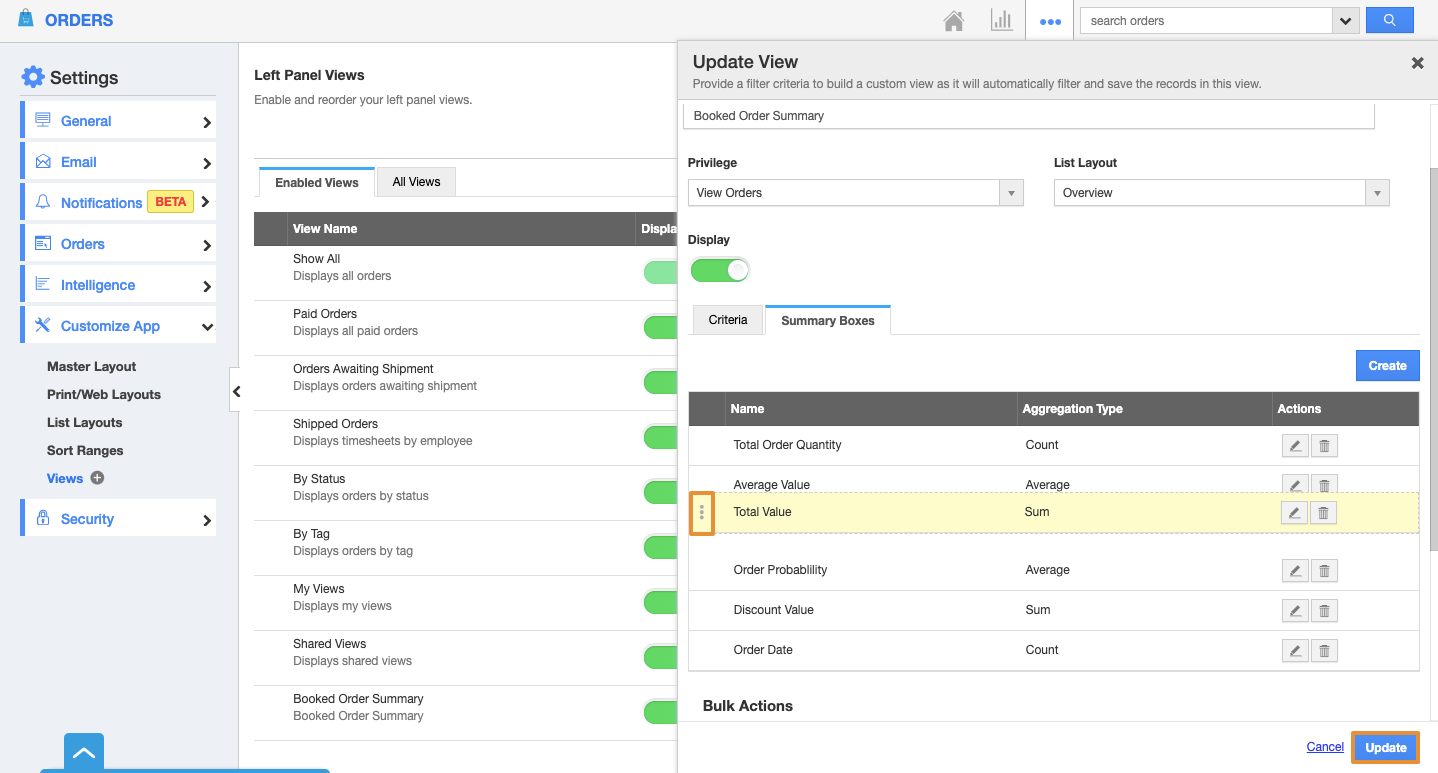
Task: Click the Update button
Action: (x=1385, y=748)
